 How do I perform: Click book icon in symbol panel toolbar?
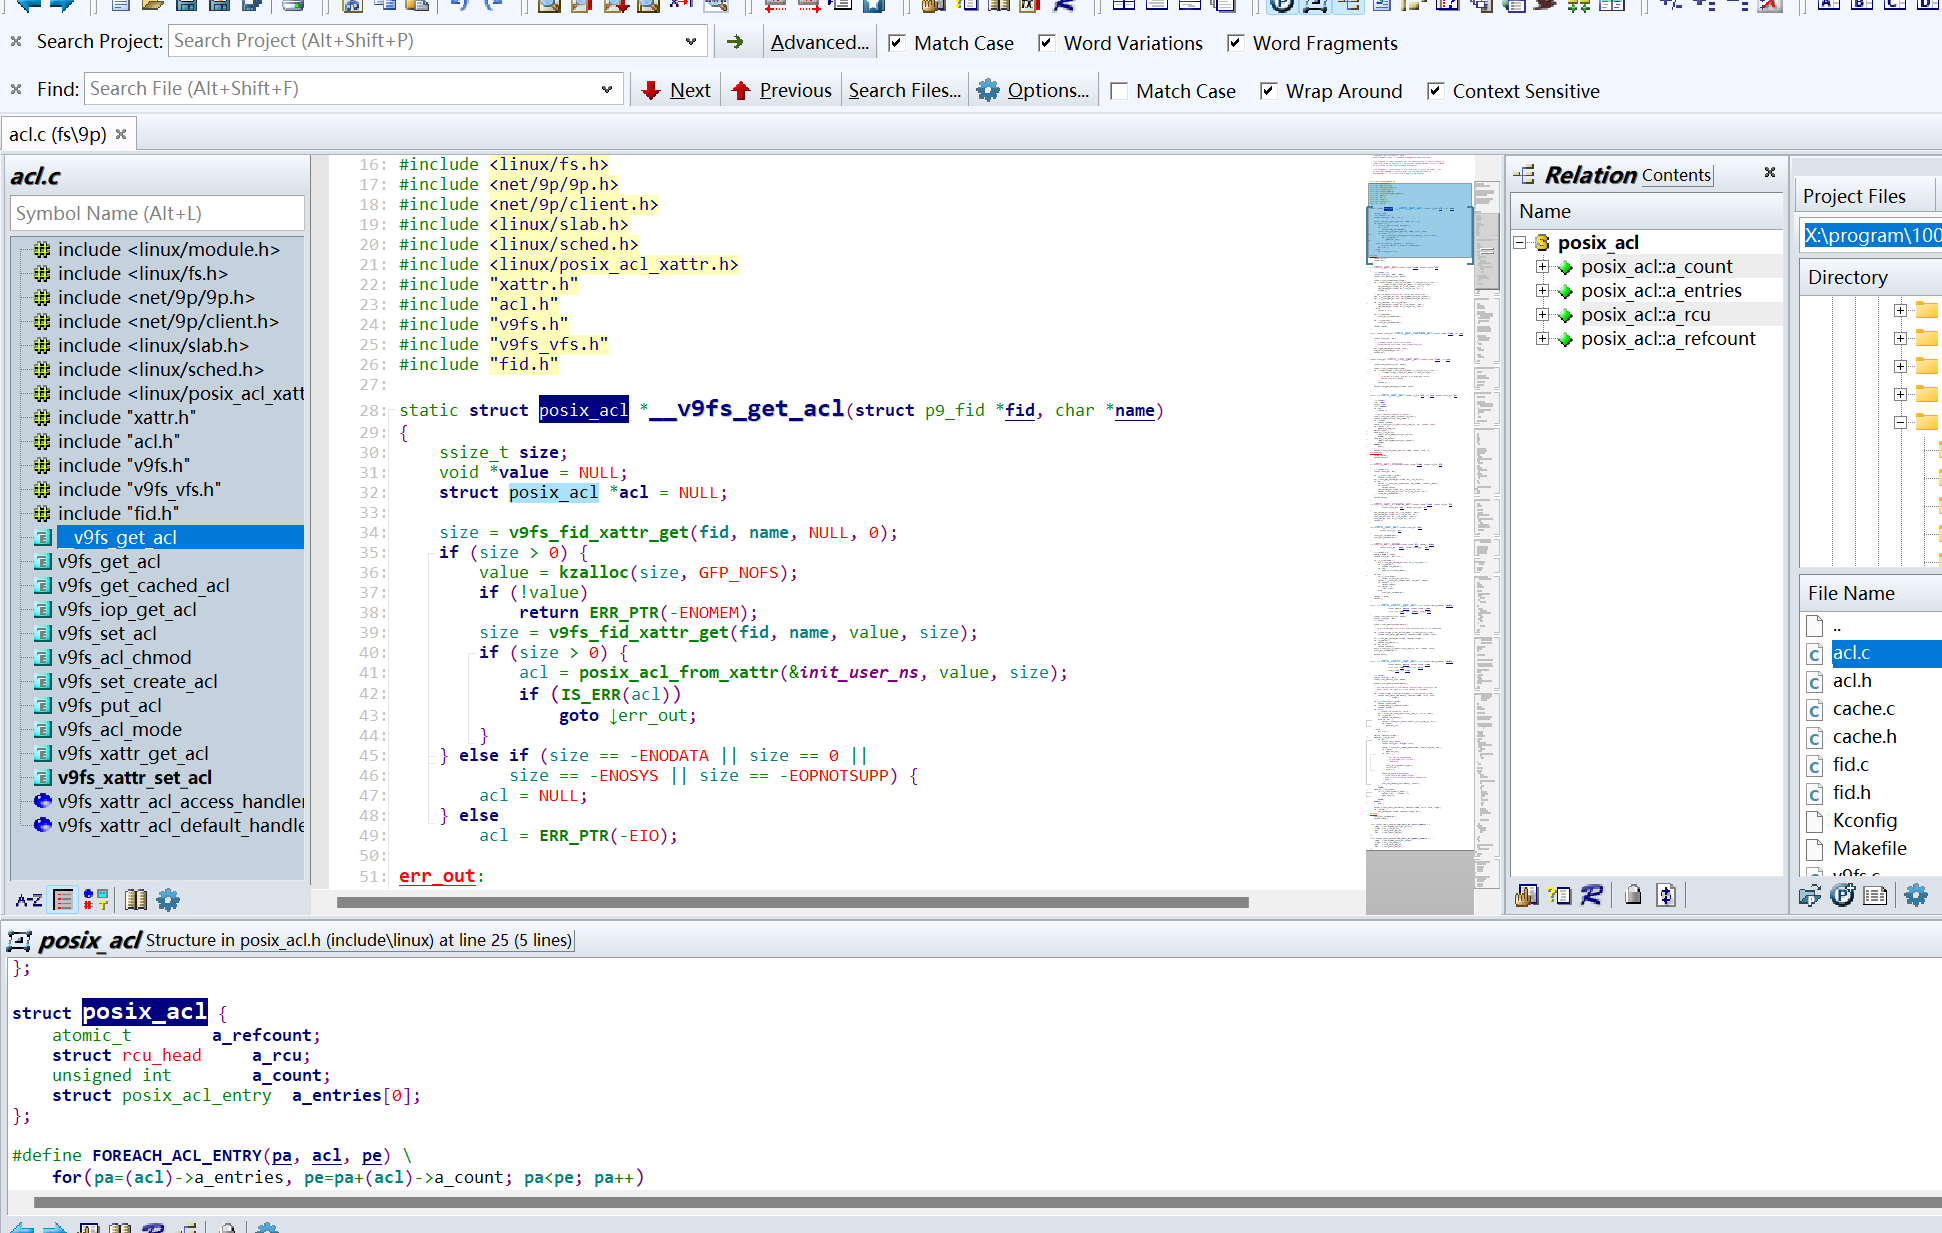click(x=136, y=900)
